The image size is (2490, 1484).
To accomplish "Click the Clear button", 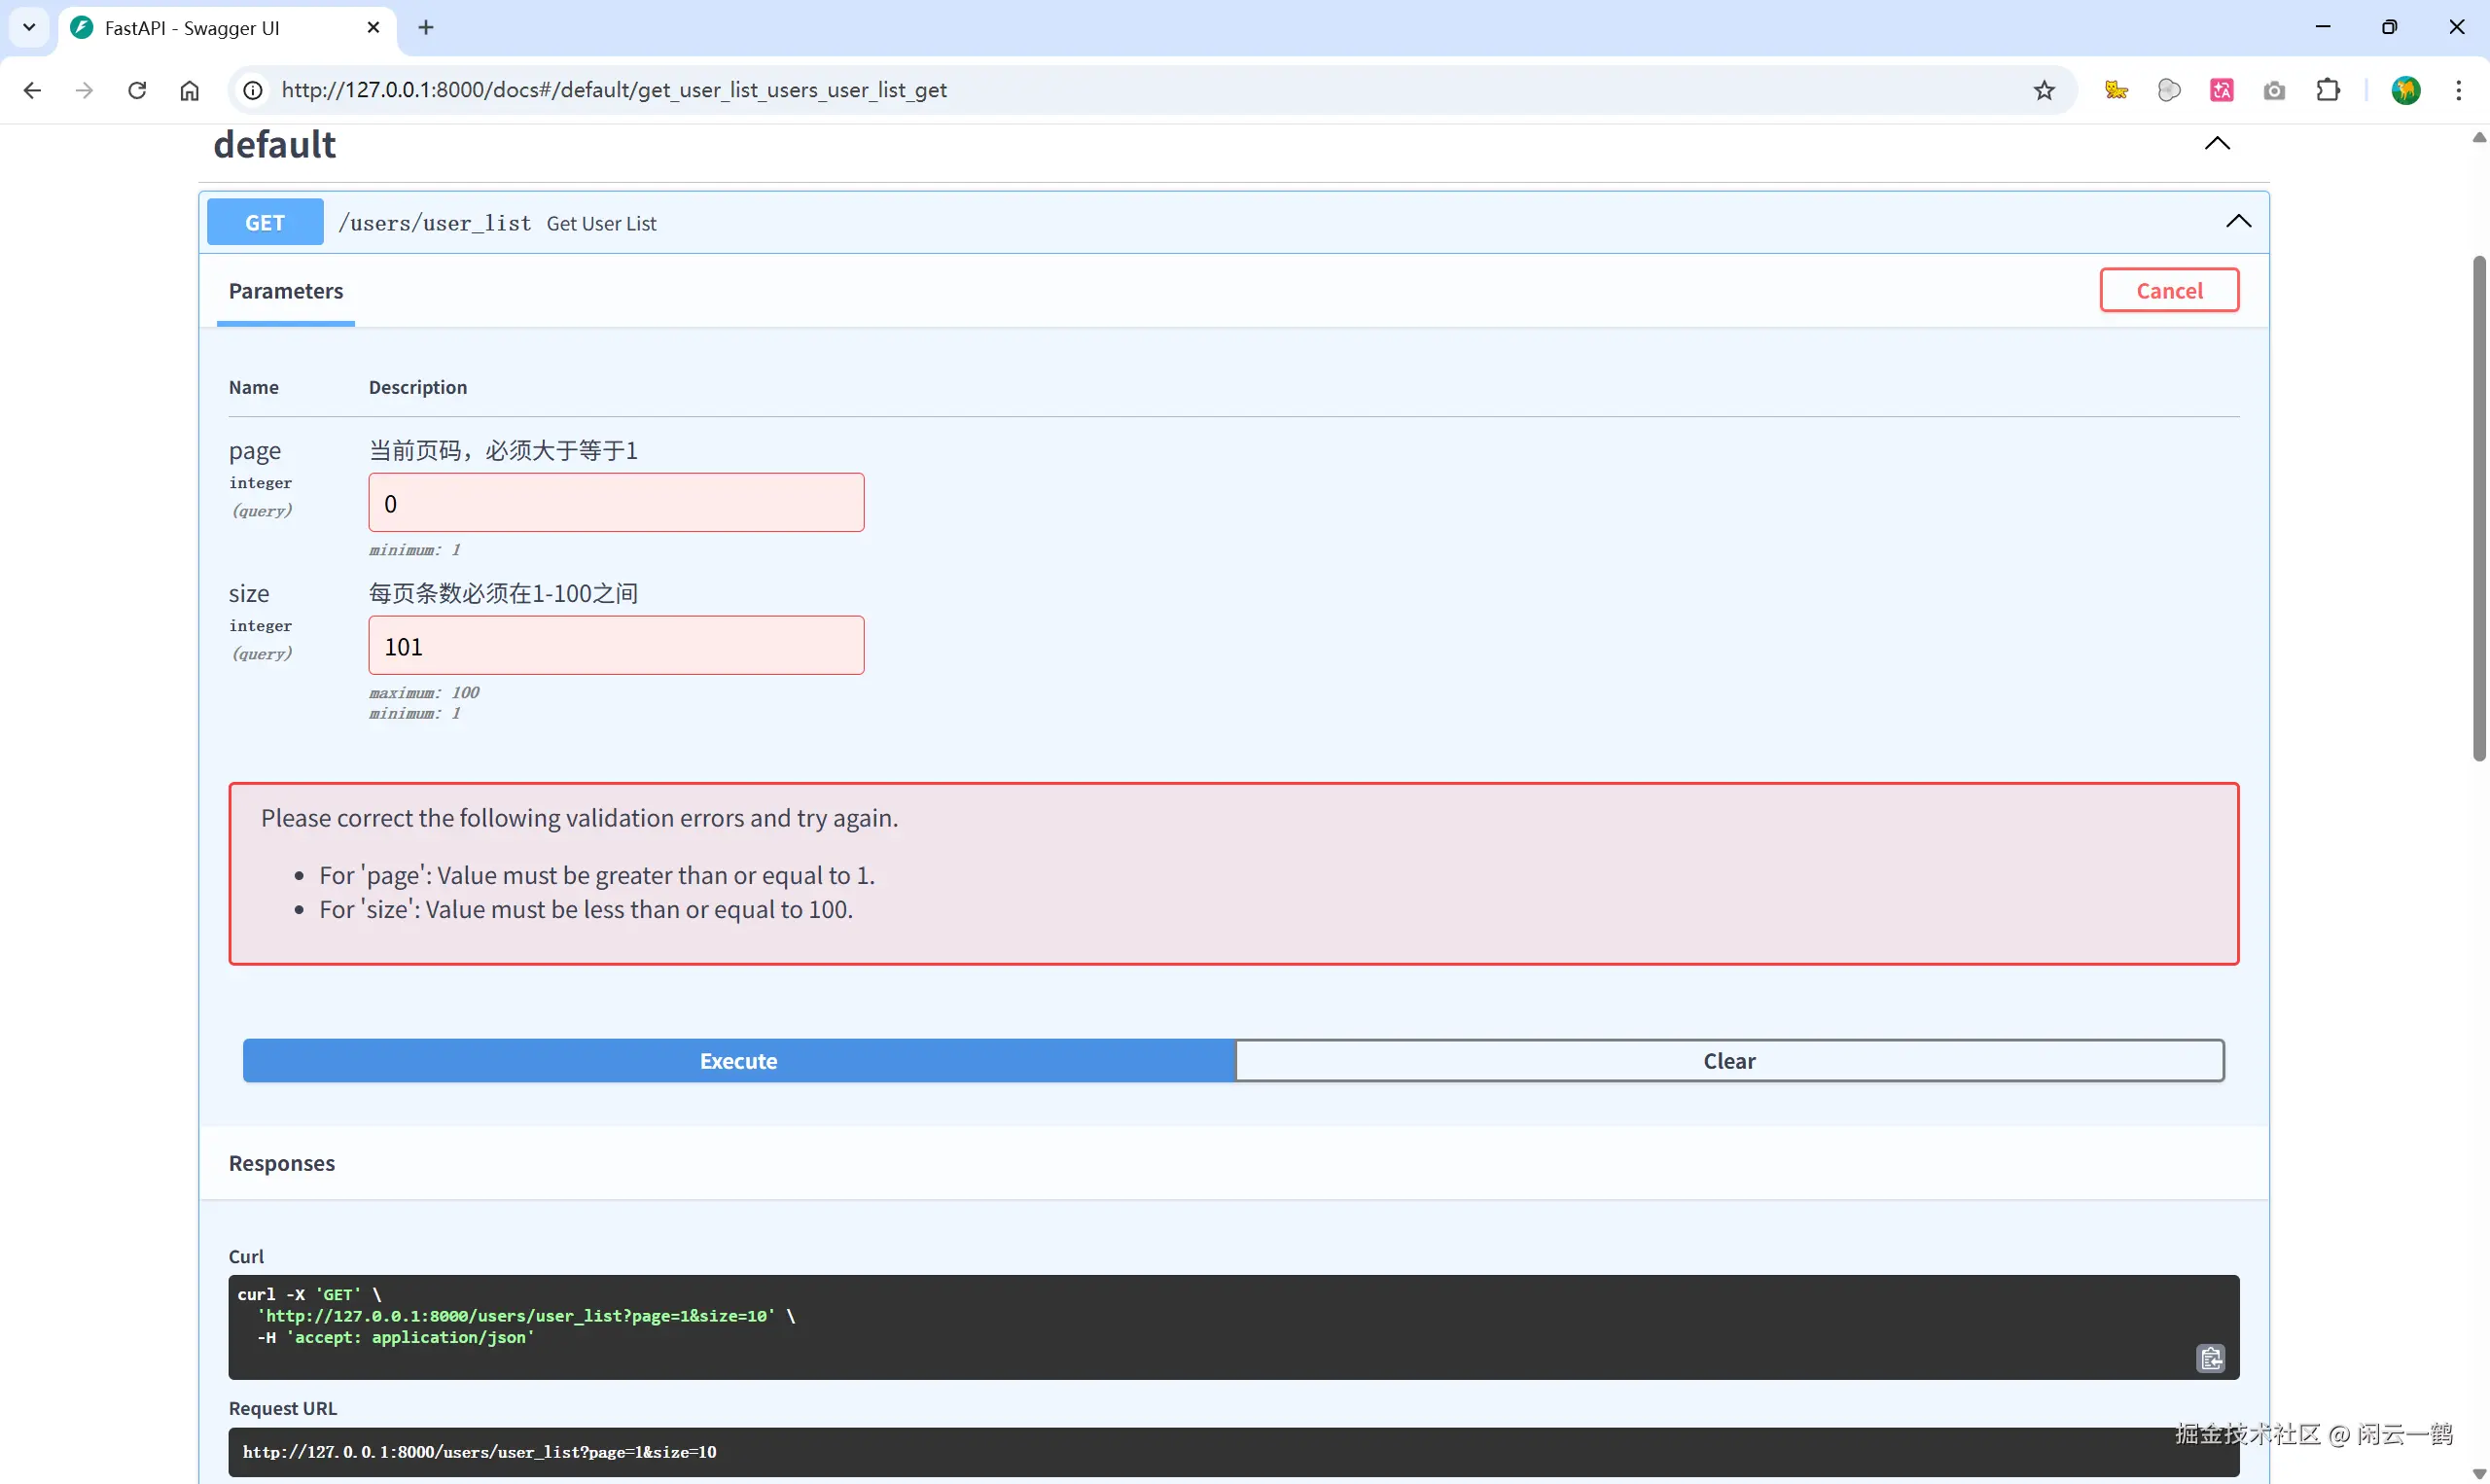I will (x=1729, y=1060).
